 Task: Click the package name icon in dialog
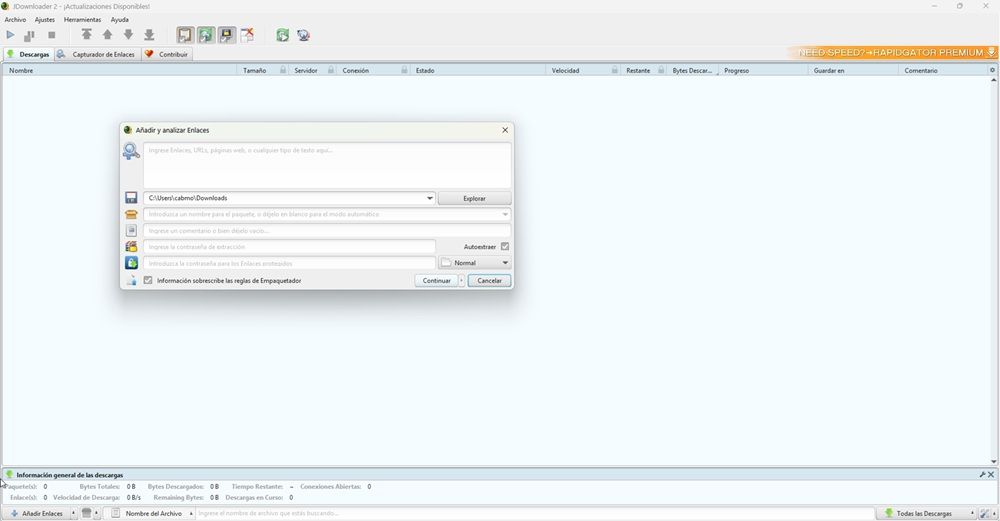(x=131, y=214)
